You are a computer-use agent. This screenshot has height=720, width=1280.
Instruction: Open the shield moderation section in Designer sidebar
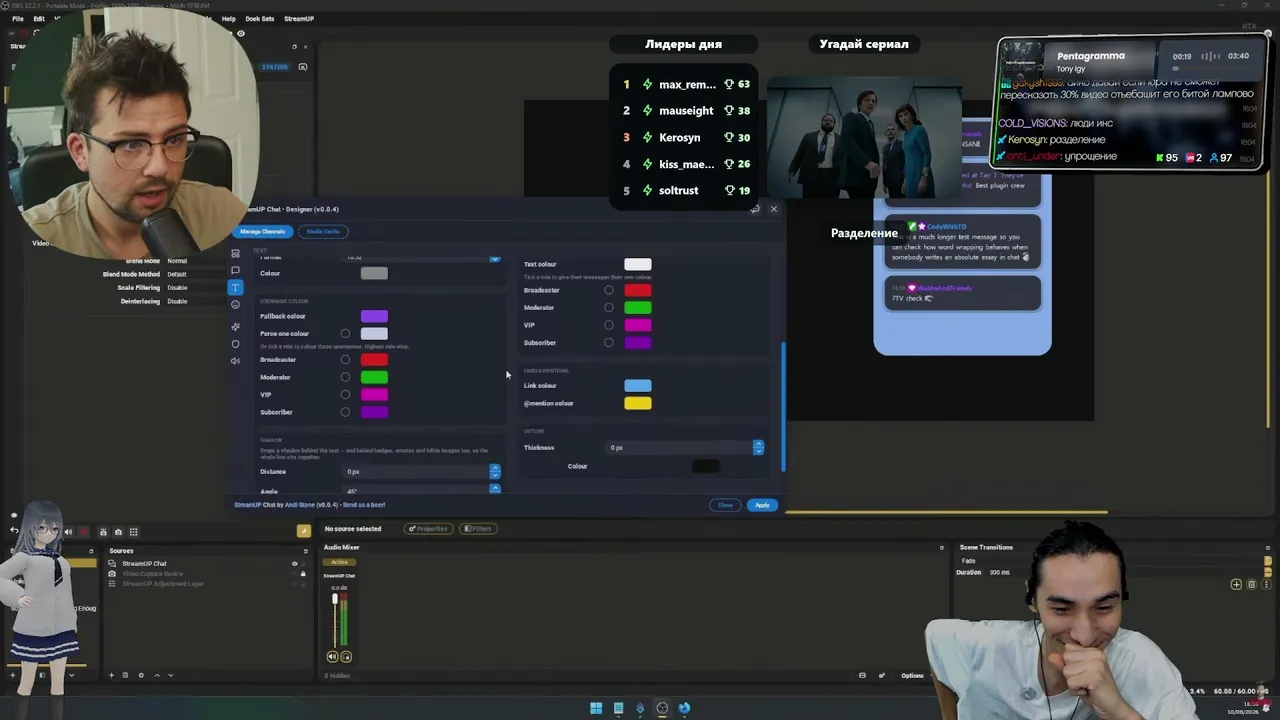pyautogui.click(x=235, y=344)
